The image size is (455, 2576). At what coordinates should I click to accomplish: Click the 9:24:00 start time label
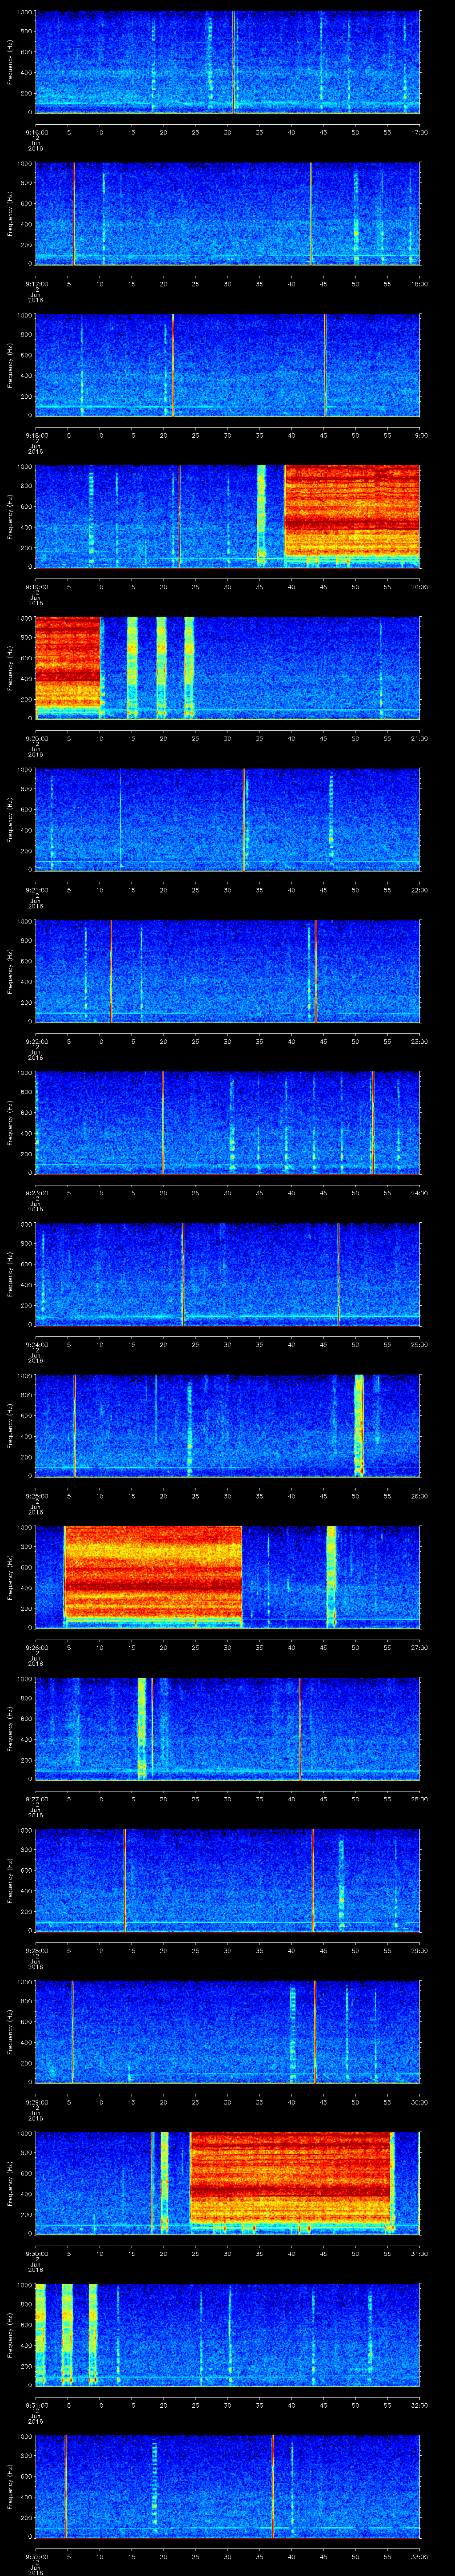click(36, 1344)
